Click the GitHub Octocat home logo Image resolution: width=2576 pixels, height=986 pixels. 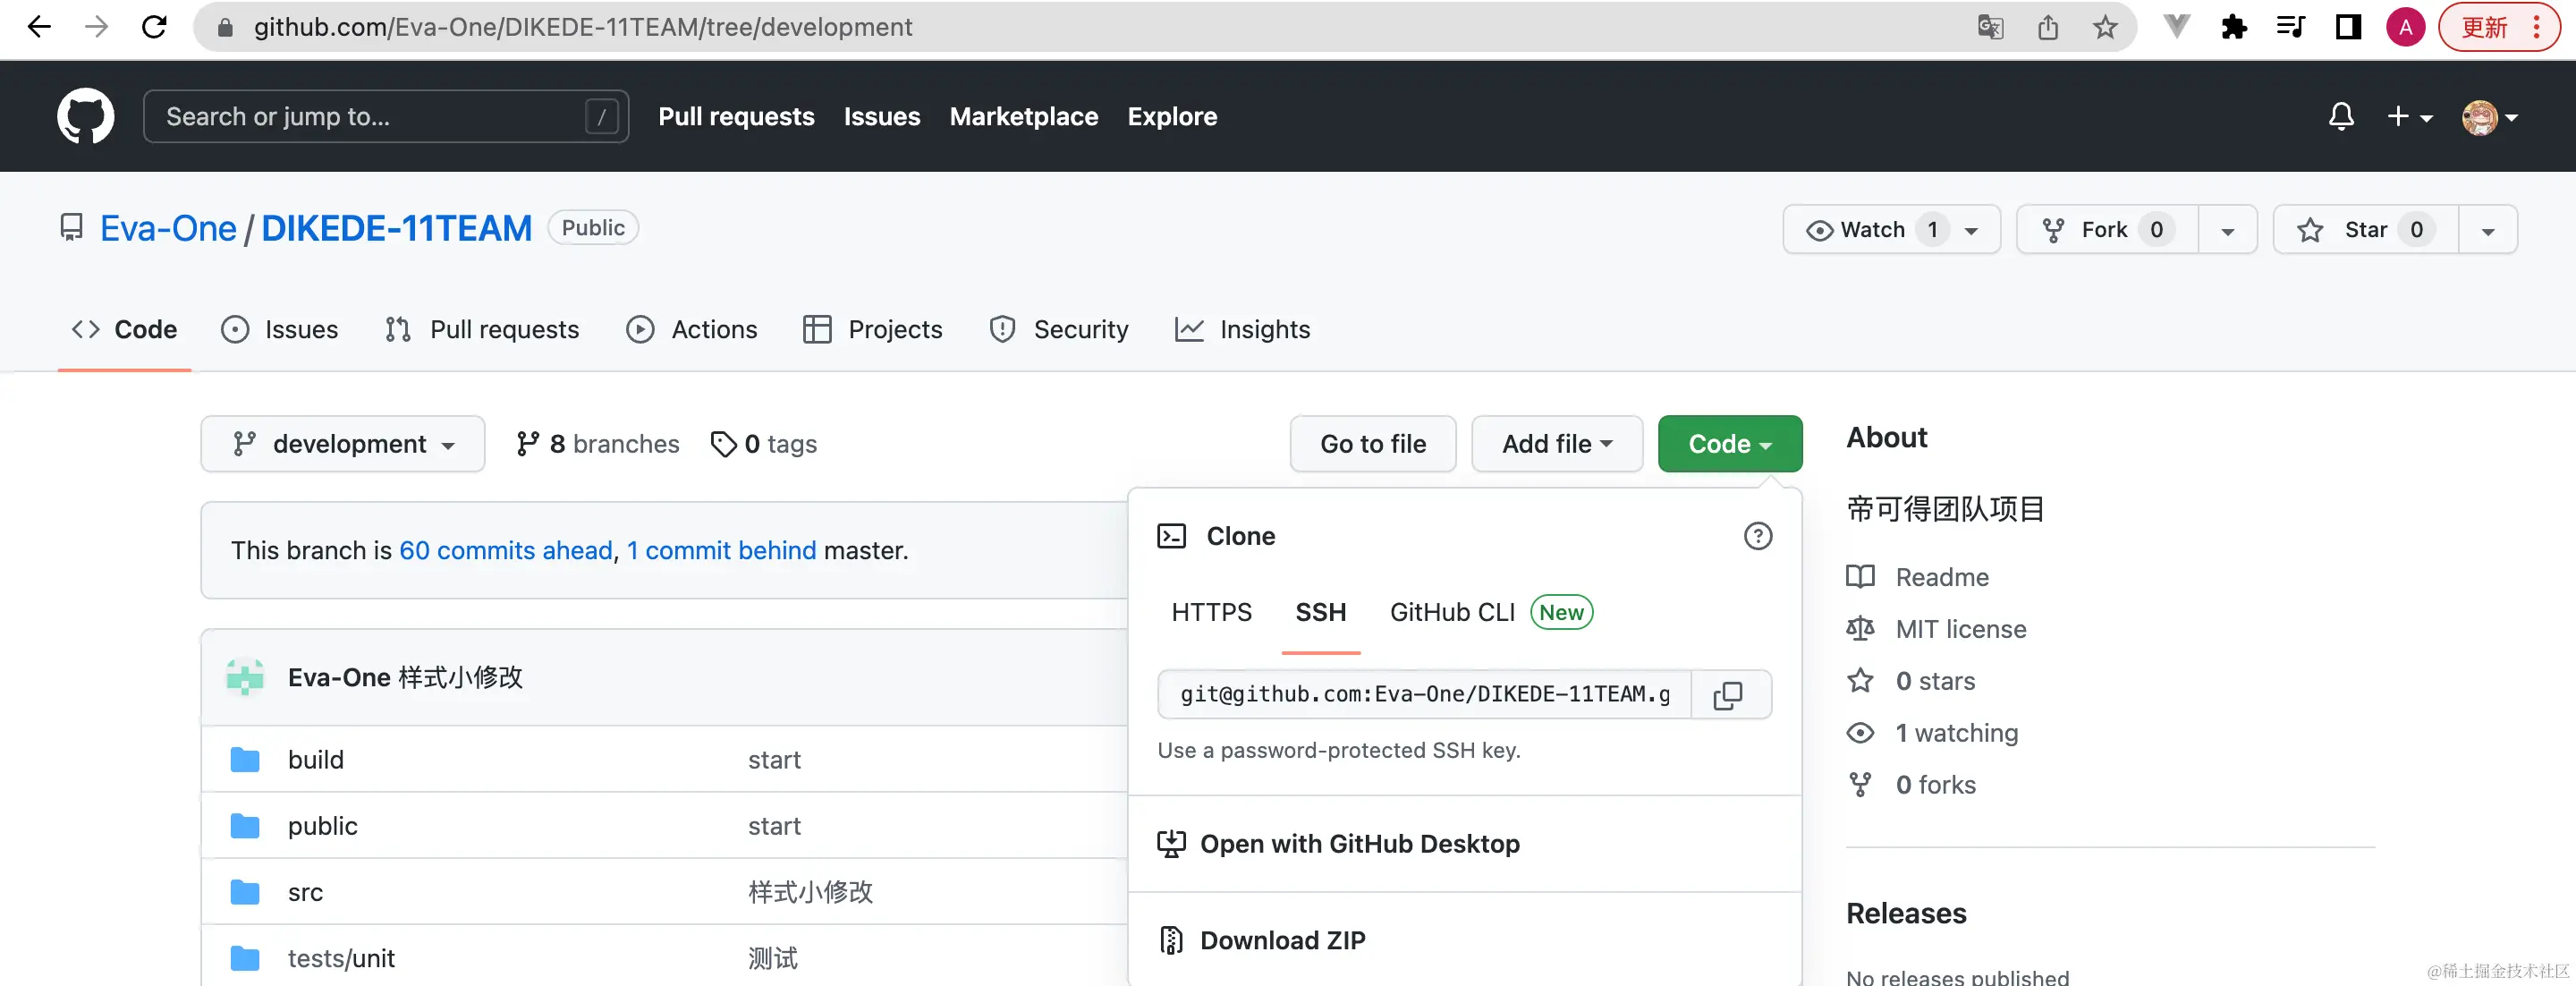85,116
